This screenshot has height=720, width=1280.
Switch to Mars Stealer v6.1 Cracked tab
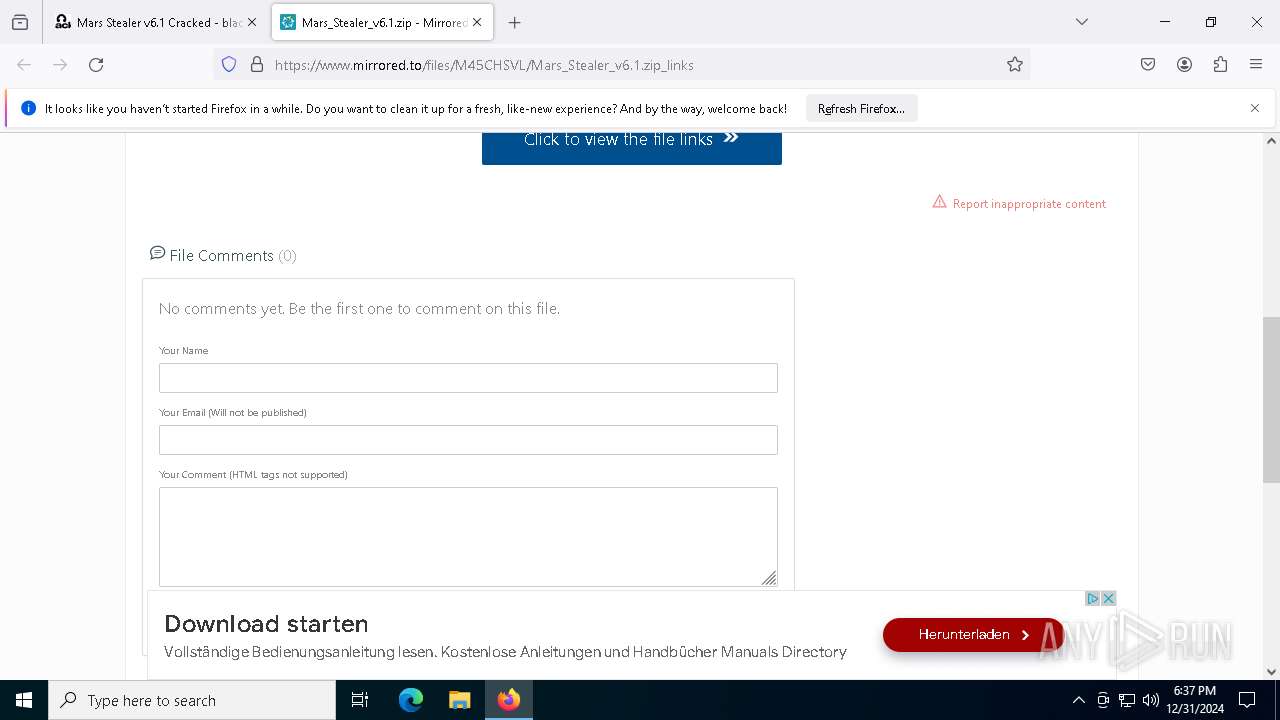click(x=157, y=22)
